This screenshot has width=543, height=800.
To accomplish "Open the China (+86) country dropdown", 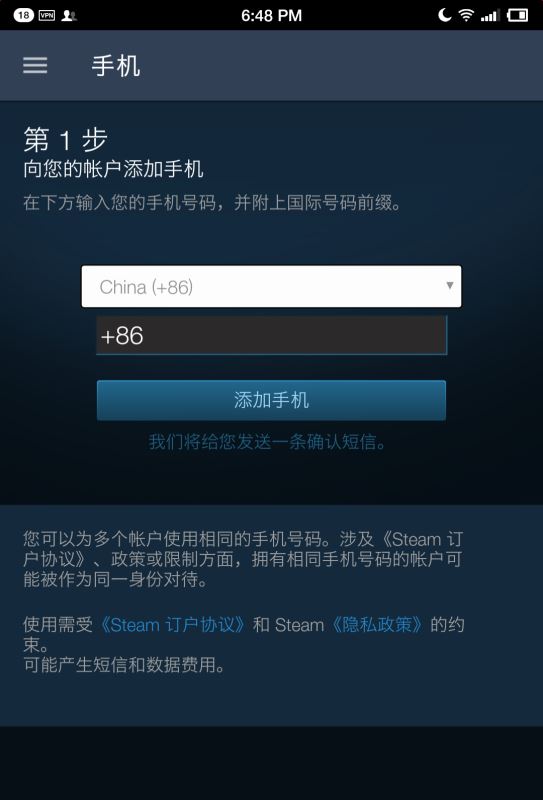I will pyautogui.click(x=272, y=286).
